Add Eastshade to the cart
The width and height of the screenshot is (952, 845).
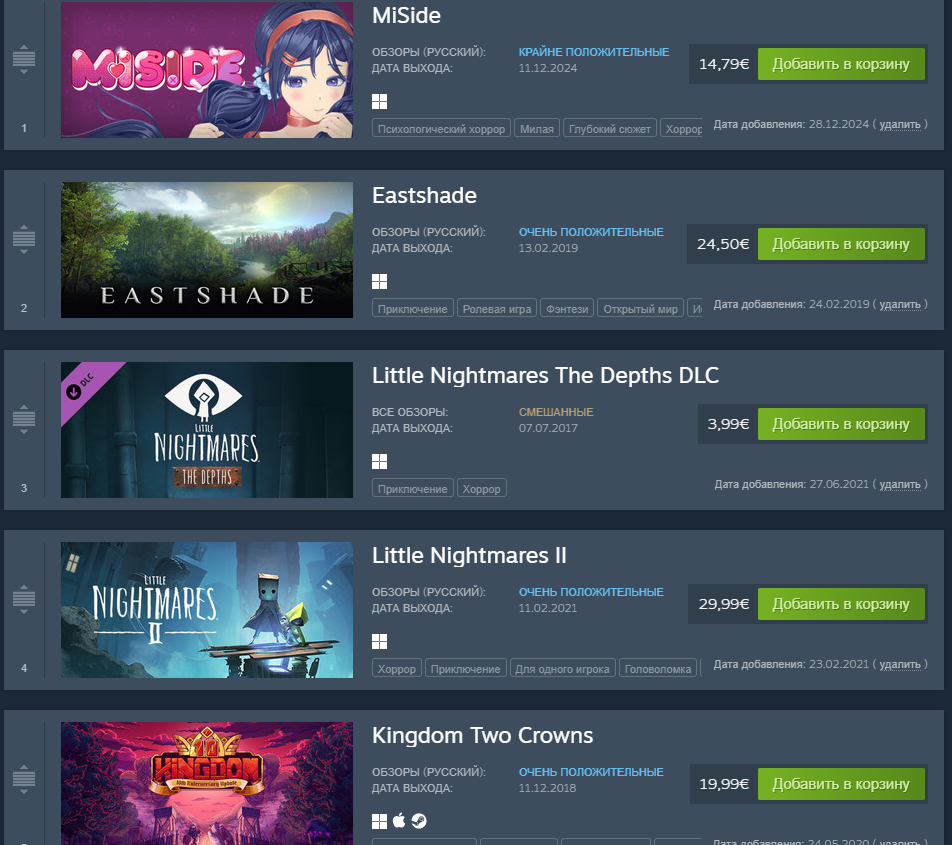click(x=841, y=244)
